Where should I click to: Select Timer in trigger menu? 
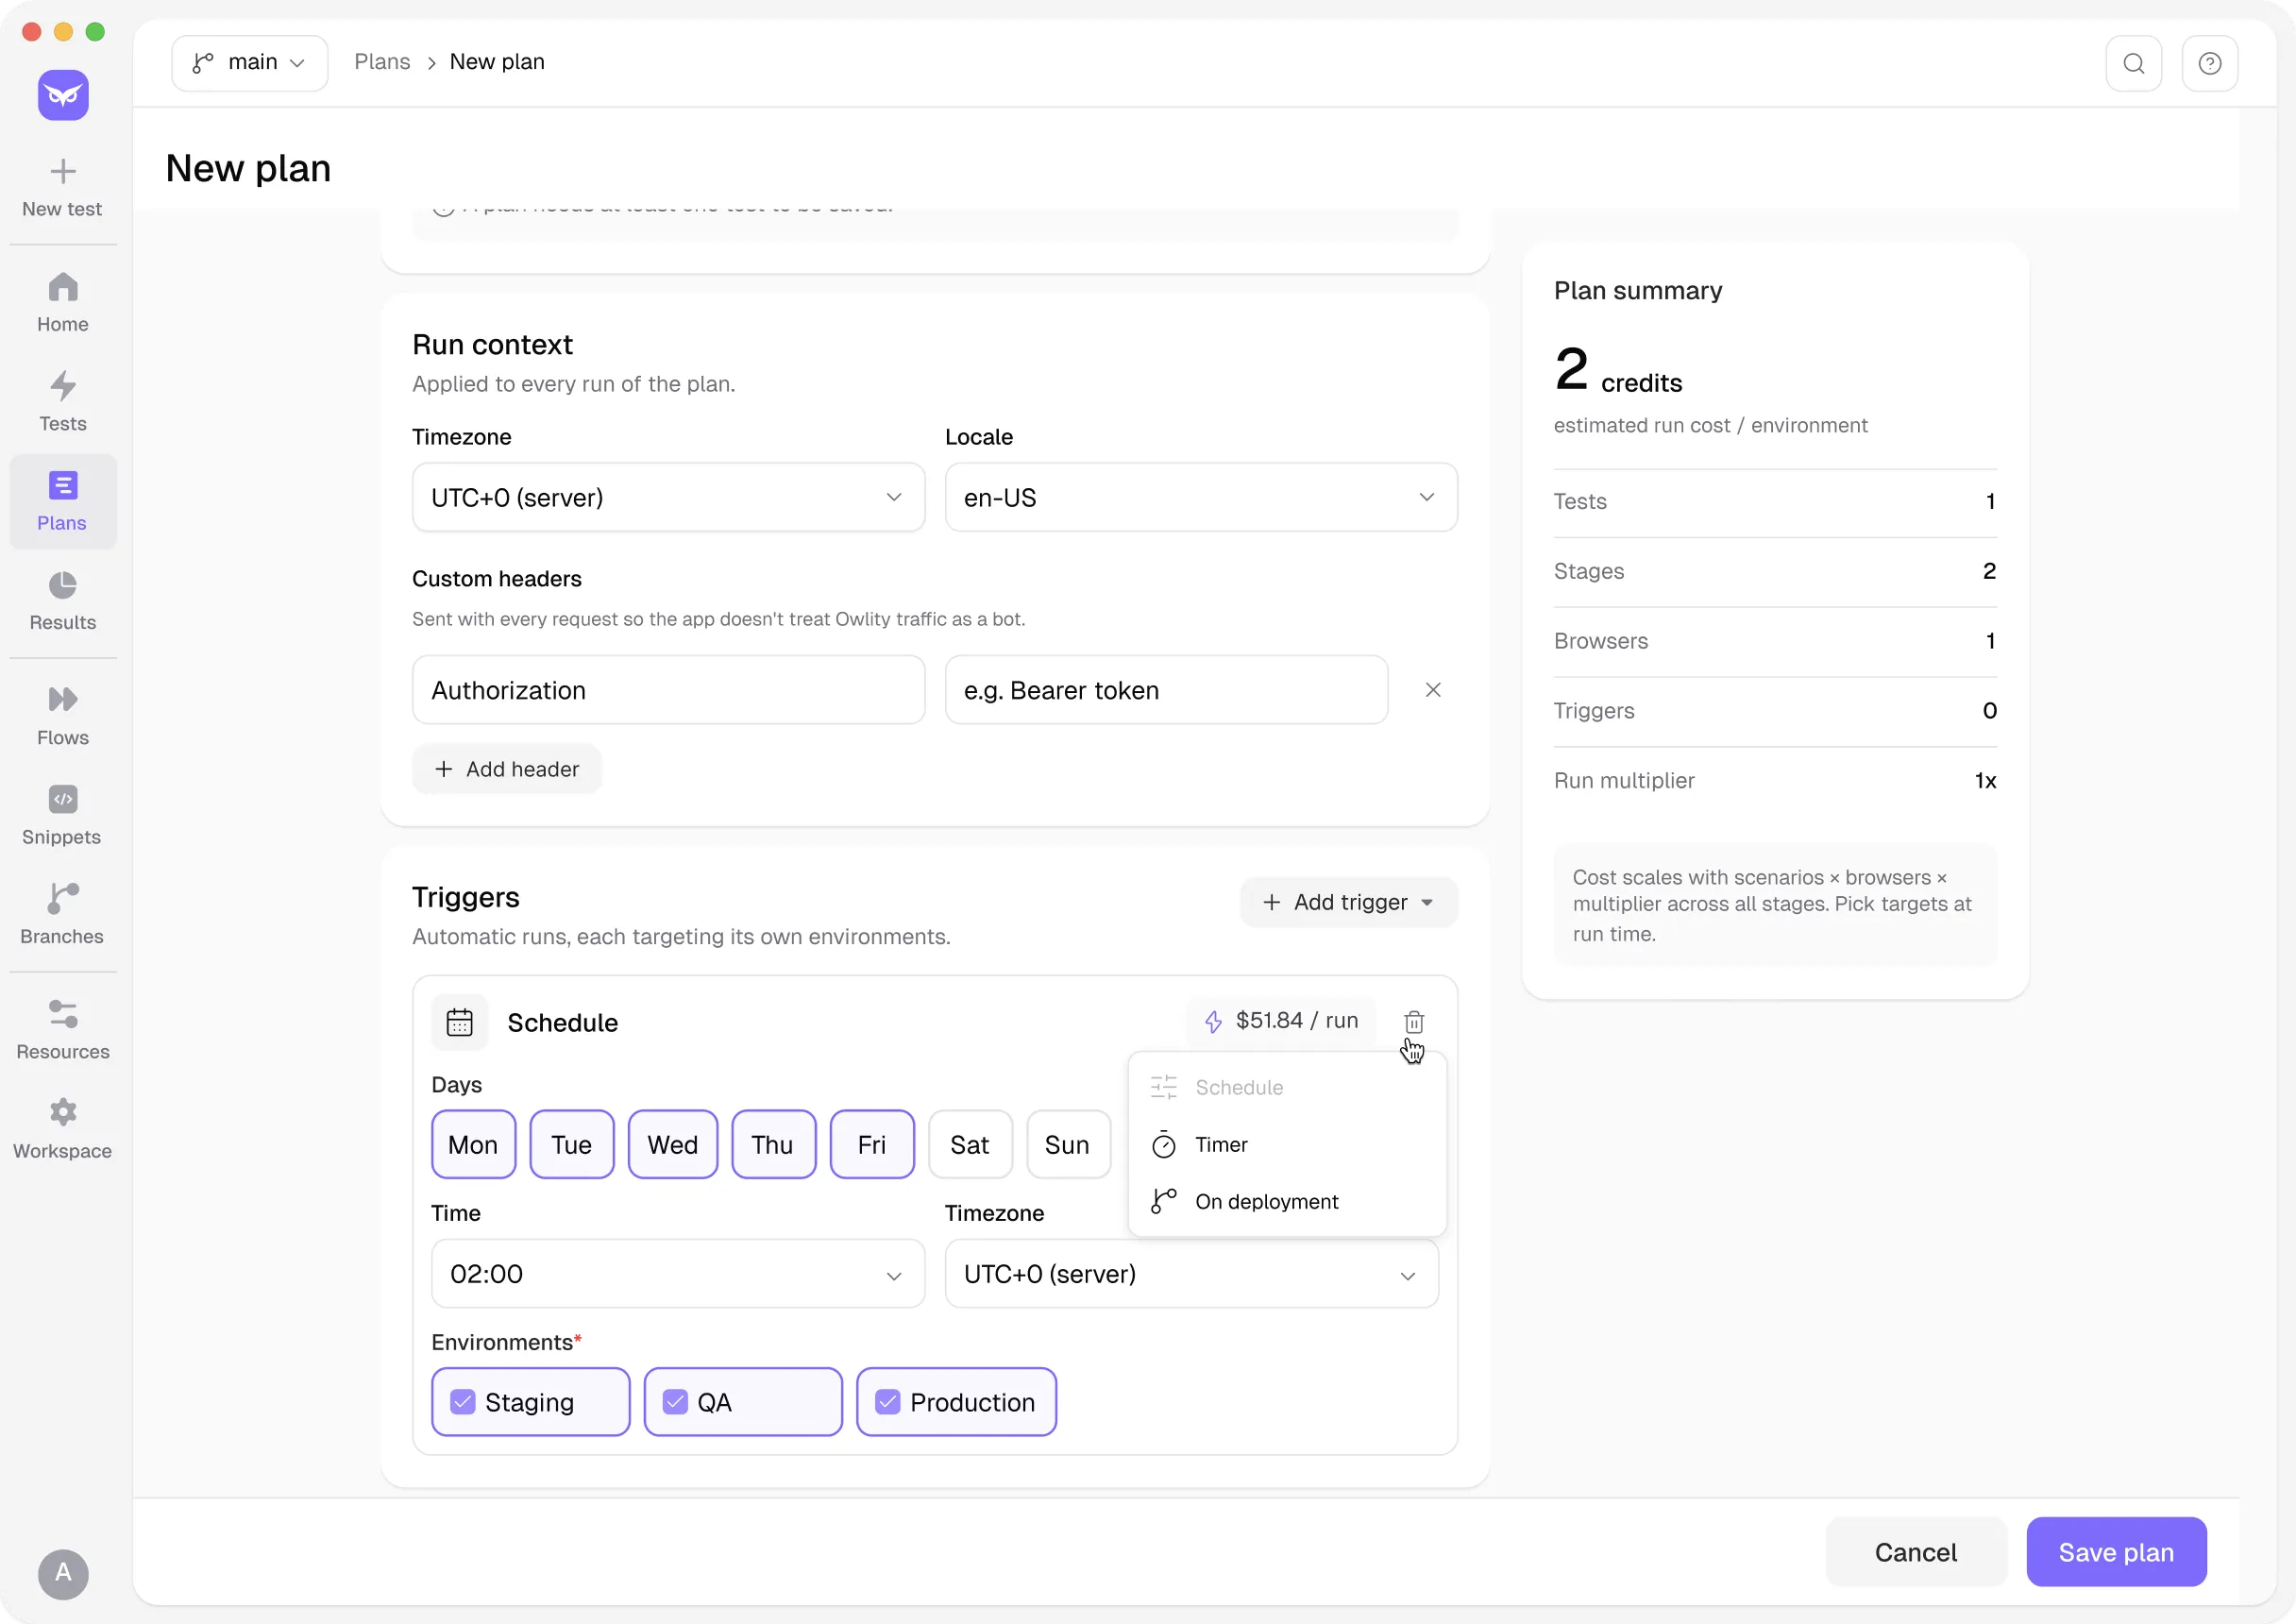(x=1287, y=1144)
